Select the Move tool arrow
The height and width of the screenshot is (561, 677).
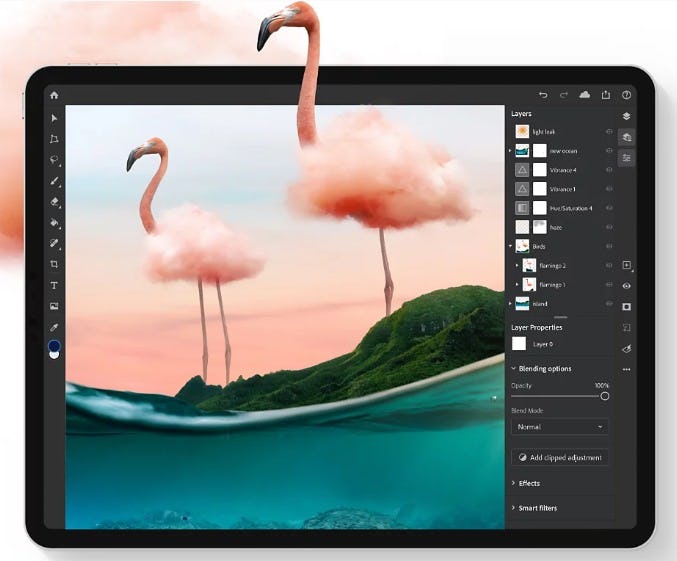[x=54, y=118]
